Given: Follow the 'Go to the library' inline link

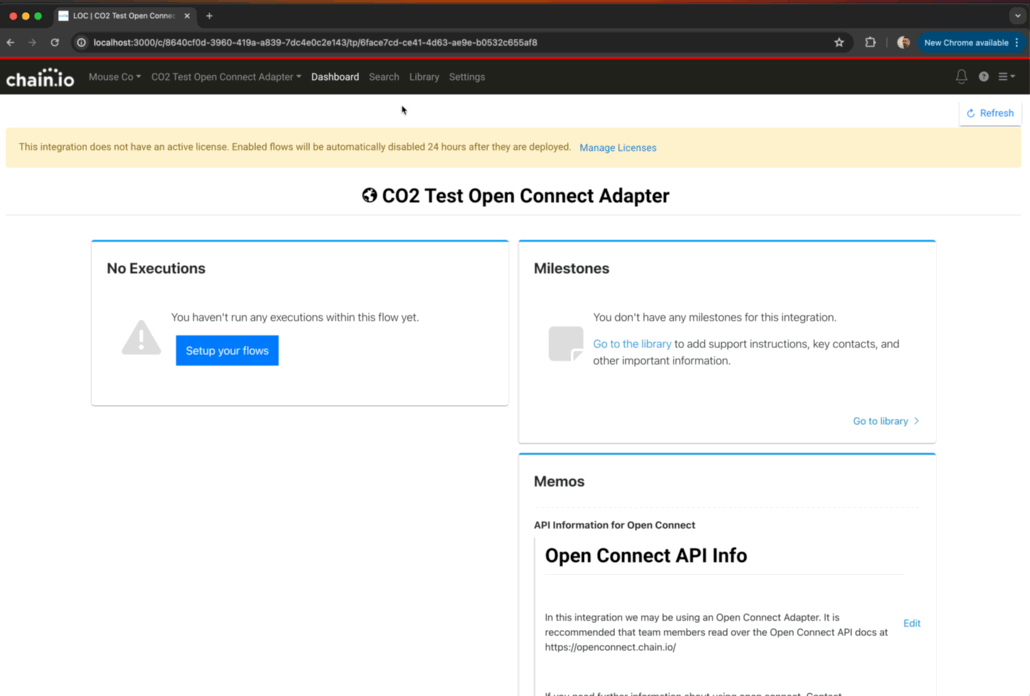Looking at the screenshot, I should [632, 344].
